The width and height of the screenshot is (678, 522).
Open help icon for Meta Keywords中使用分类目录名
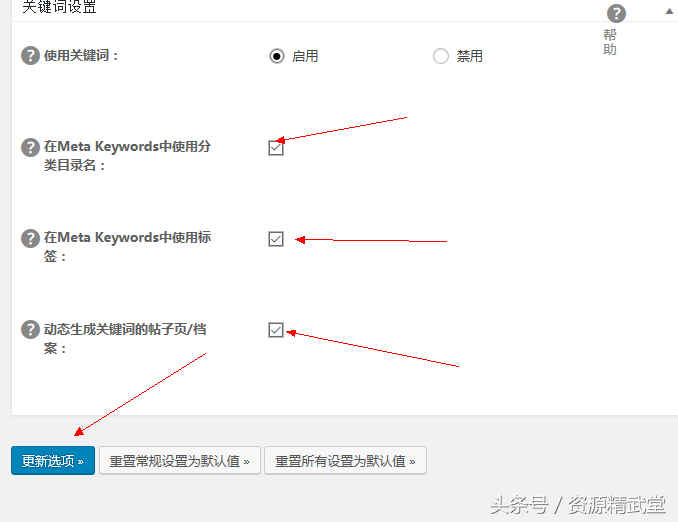coord(30,147)
